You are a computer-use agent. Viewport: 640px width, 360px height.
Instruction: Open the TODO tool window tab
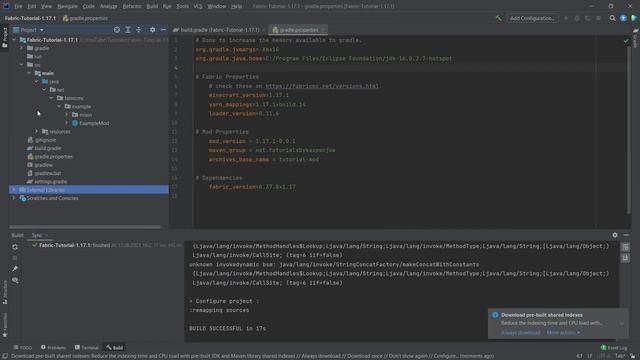click(23, 348)
